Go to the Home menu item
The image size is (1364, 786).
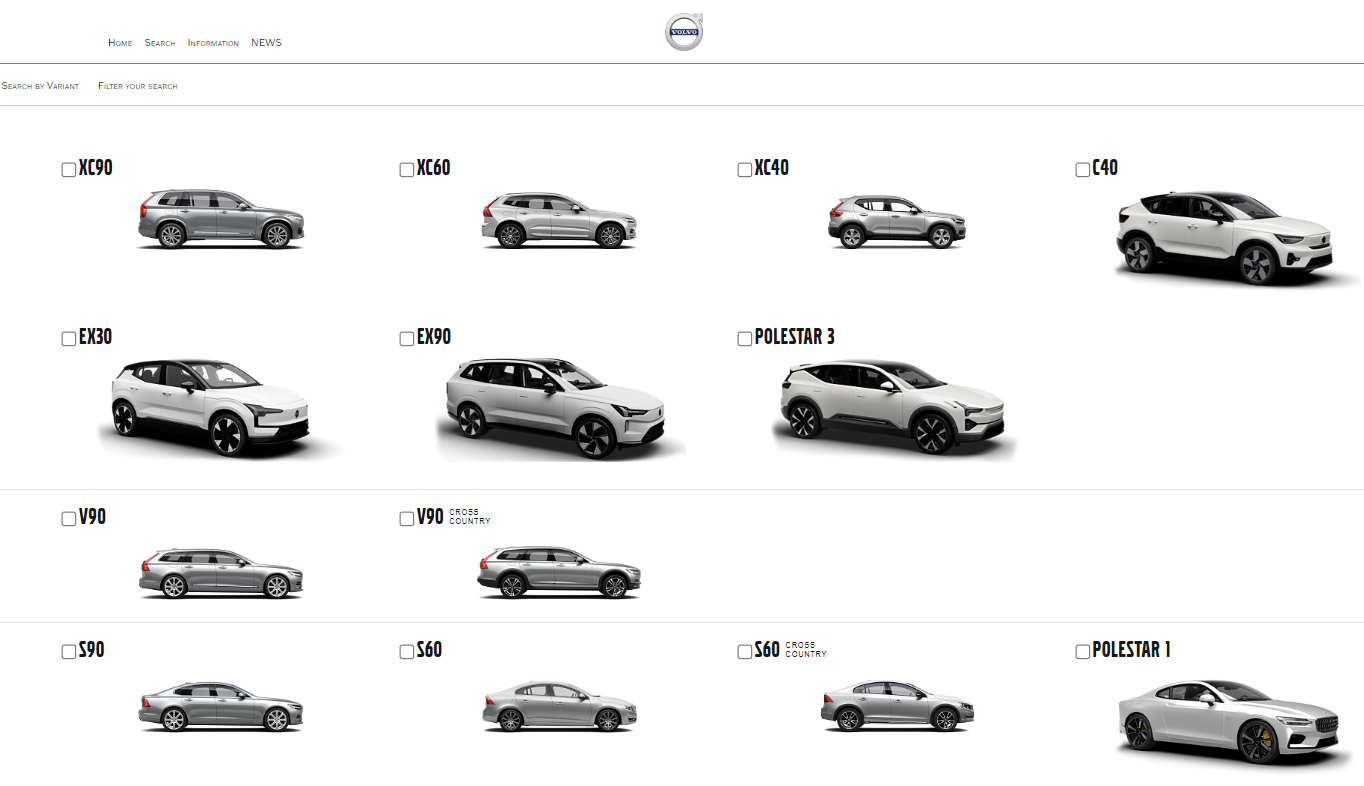tap(120, 43)
